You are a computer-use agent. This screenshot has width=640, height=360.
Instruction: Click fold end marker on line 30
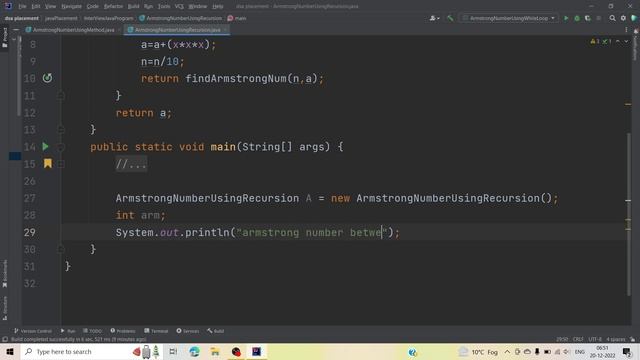click(61, 249)
